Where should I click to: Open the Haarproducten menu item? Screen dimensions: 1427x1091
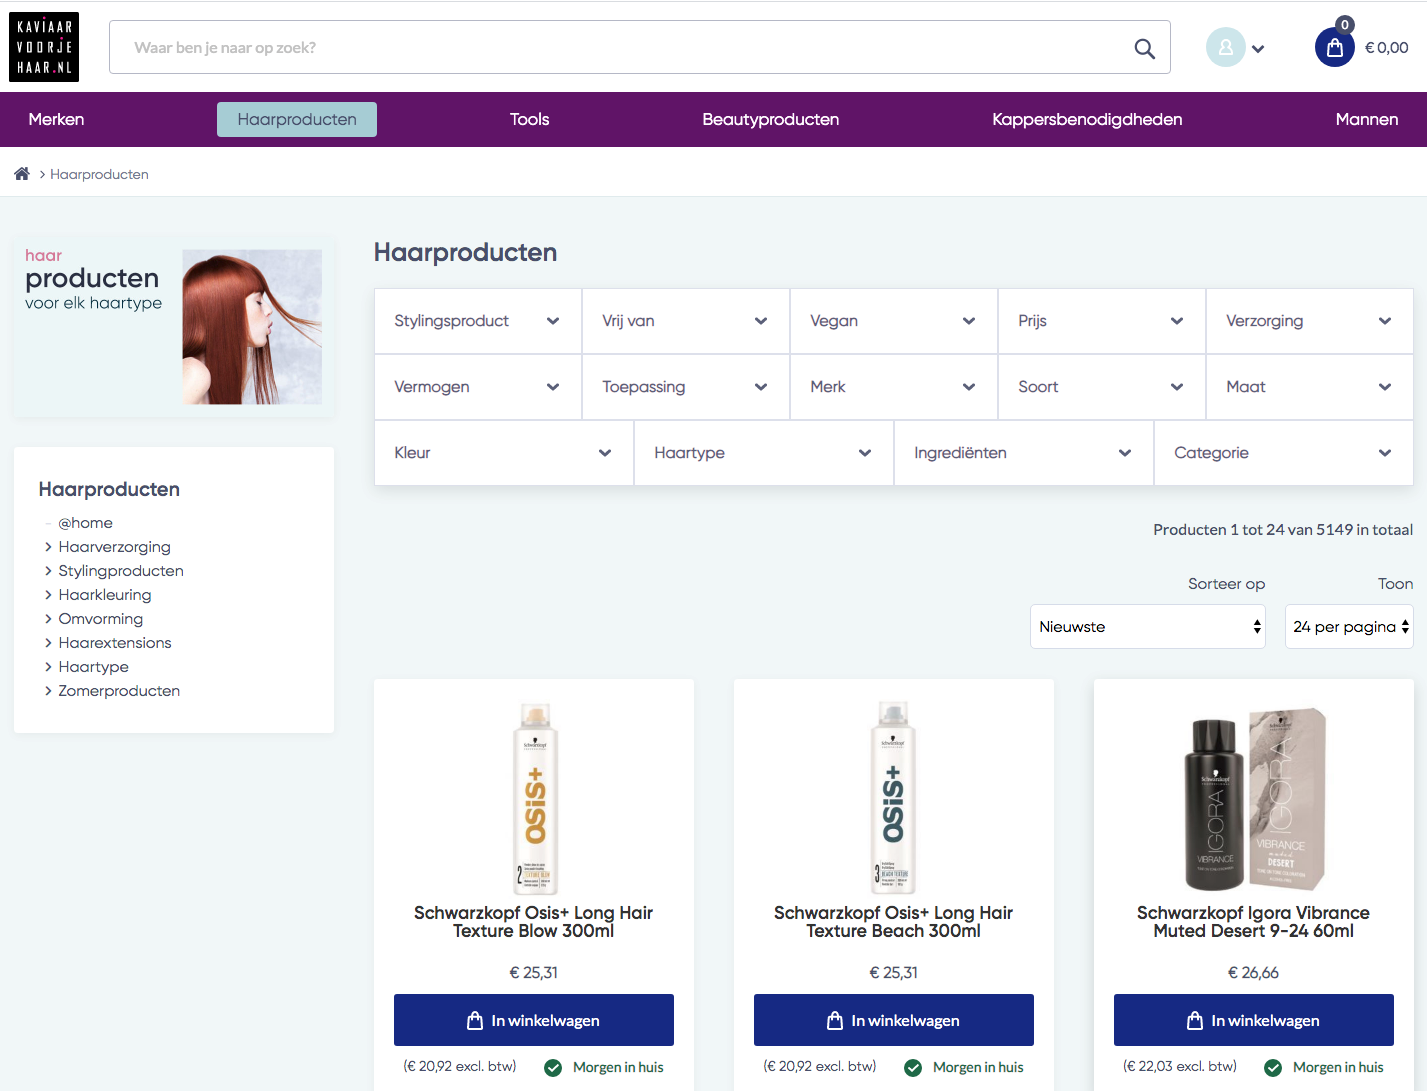click(297, 119)
